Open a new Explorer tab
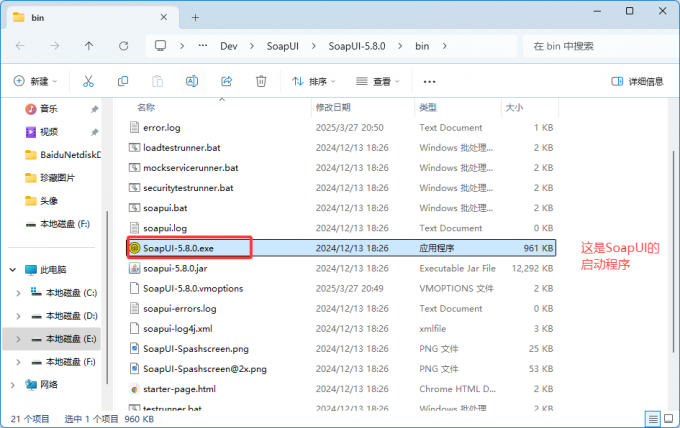The width and height of the screenshot is (680, 428). click(195, 18)
